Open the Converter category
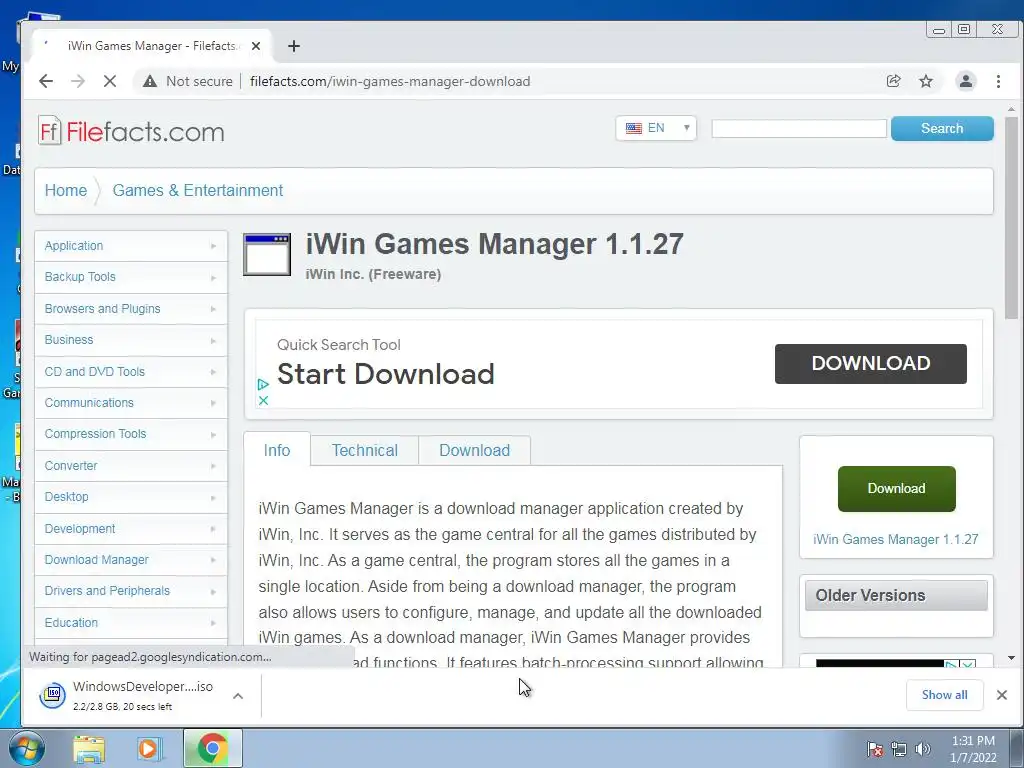The height and width of the screenshot is (768, 1024). [71, 466]
